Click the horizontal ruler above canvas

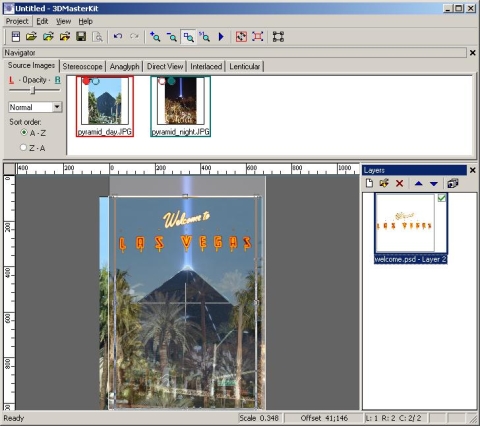(188, 169)
